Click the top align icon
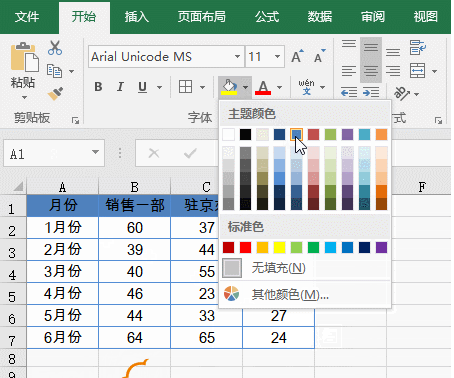454x378 pixels. point(349,45)
